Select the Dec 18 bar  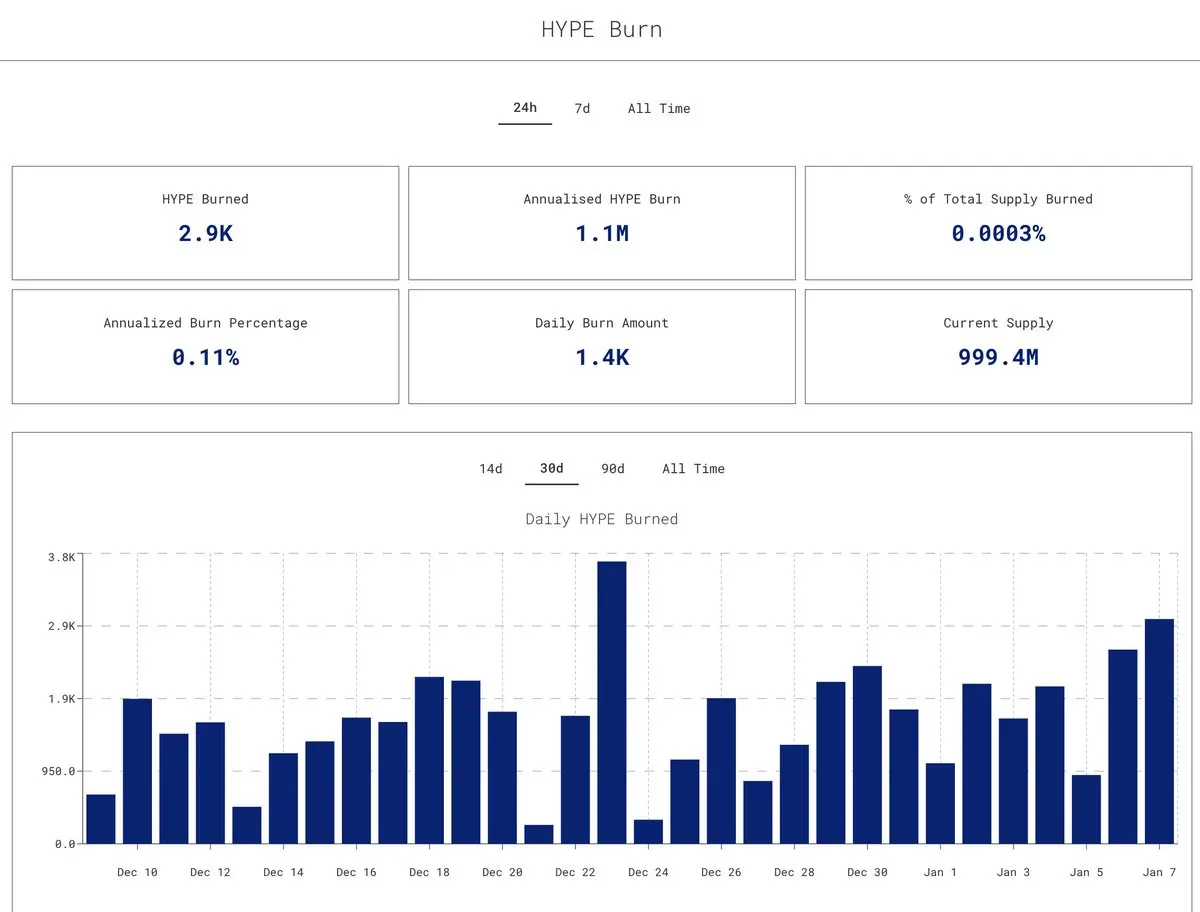(x=429, y=760)
